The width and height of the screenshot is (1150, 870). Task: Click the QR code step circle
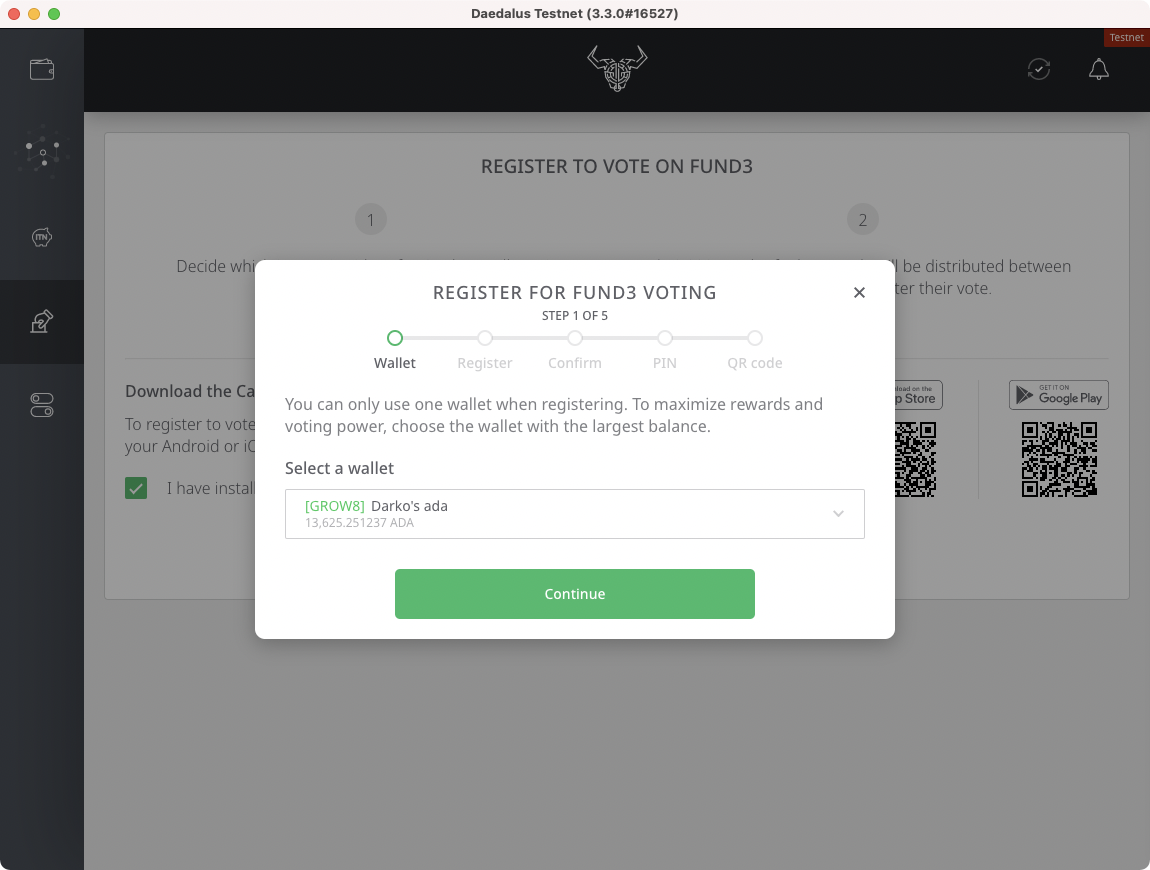(755, 338)
